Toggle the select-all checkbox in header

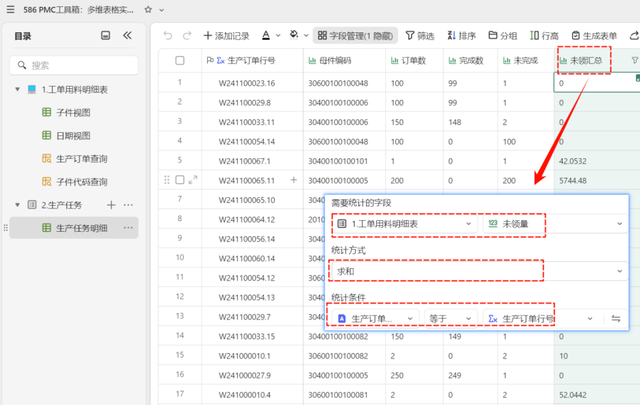(180, 60)
